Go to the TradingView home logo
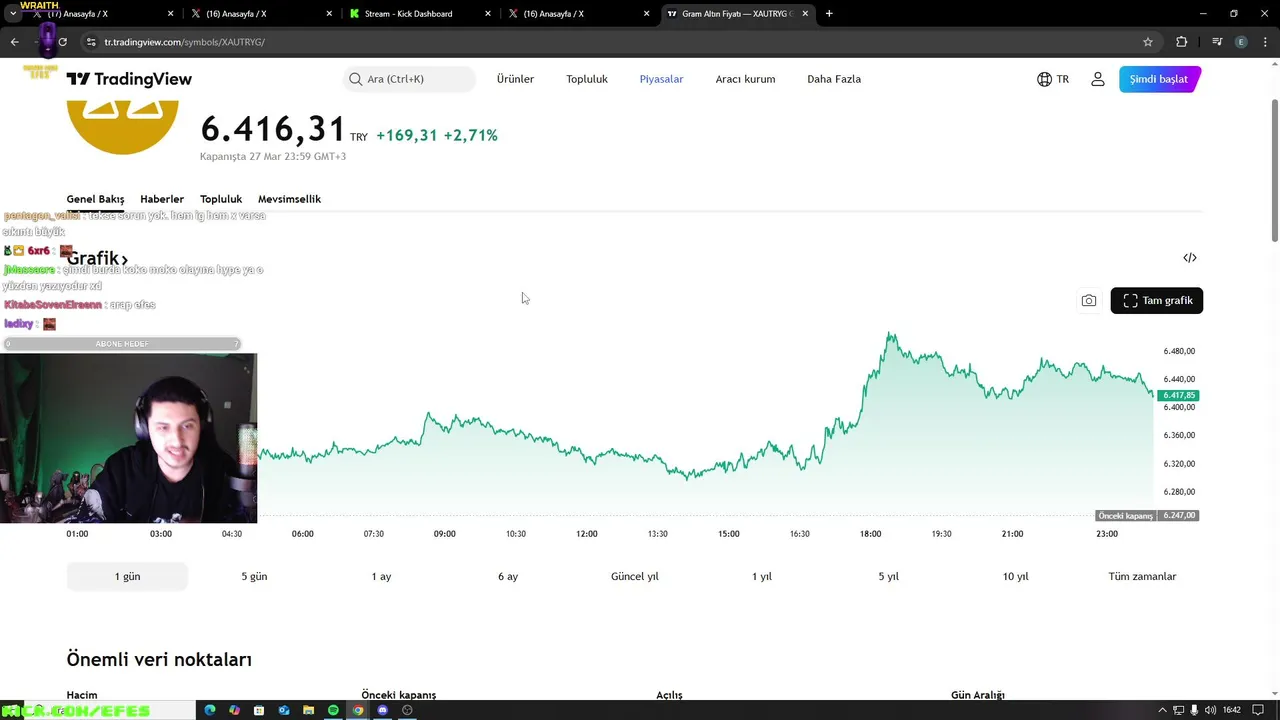Viewport: 1280px width, 720px height. point(129,79)
